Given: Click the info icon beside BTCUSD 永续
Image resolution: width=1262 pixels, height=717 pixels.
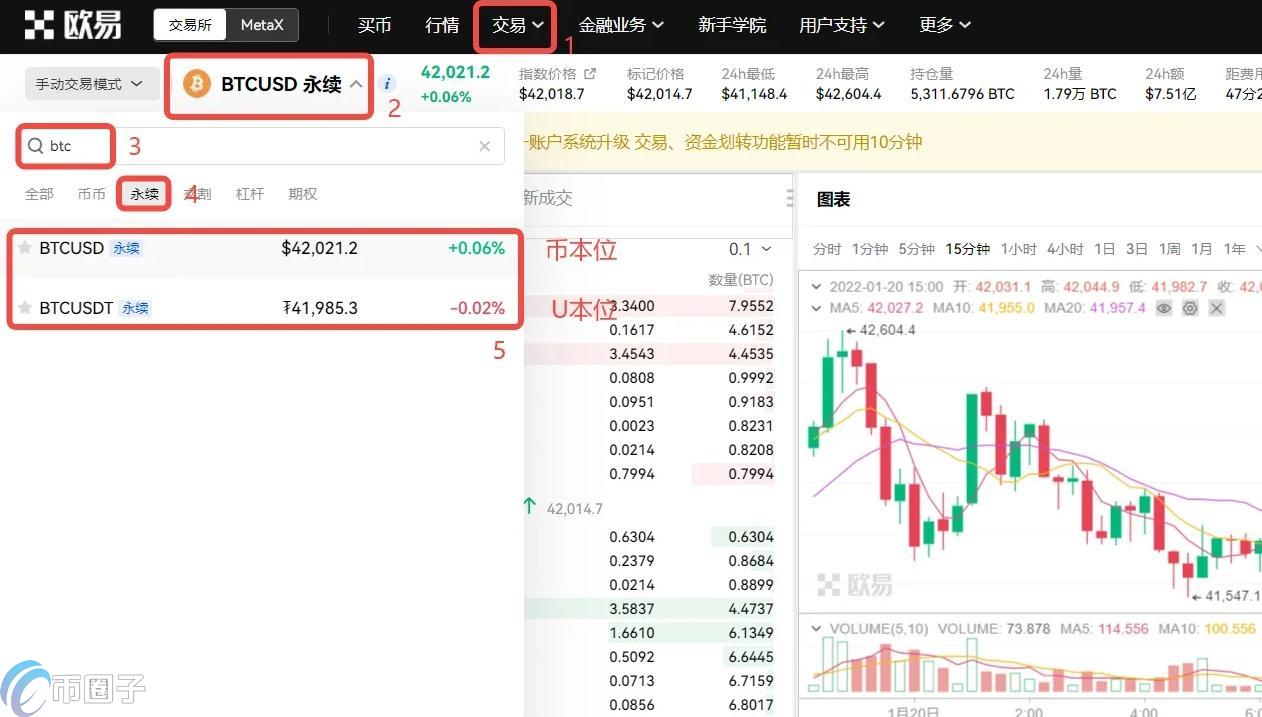Looking at the screenshot, I should point(388,84).
